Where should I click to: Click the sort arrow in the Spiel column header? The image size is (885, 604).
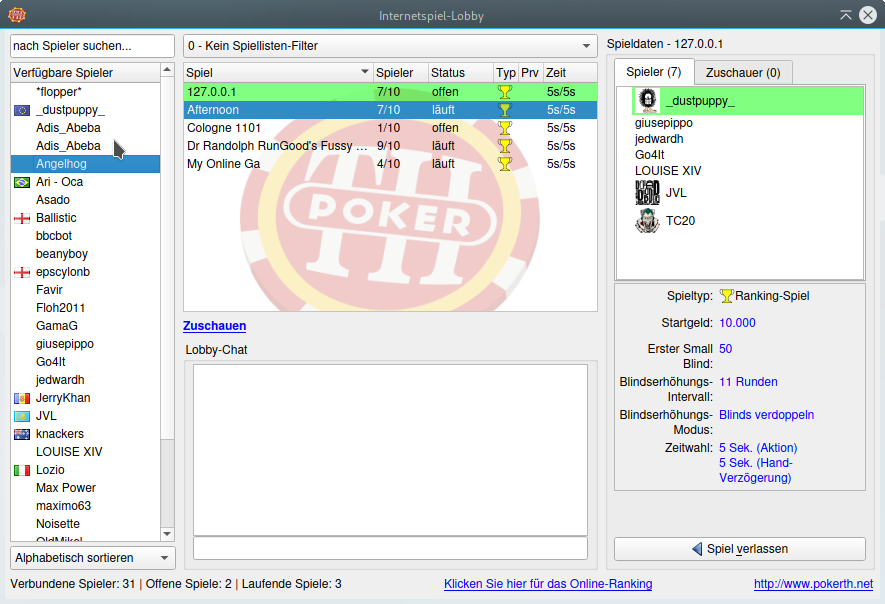365,72
